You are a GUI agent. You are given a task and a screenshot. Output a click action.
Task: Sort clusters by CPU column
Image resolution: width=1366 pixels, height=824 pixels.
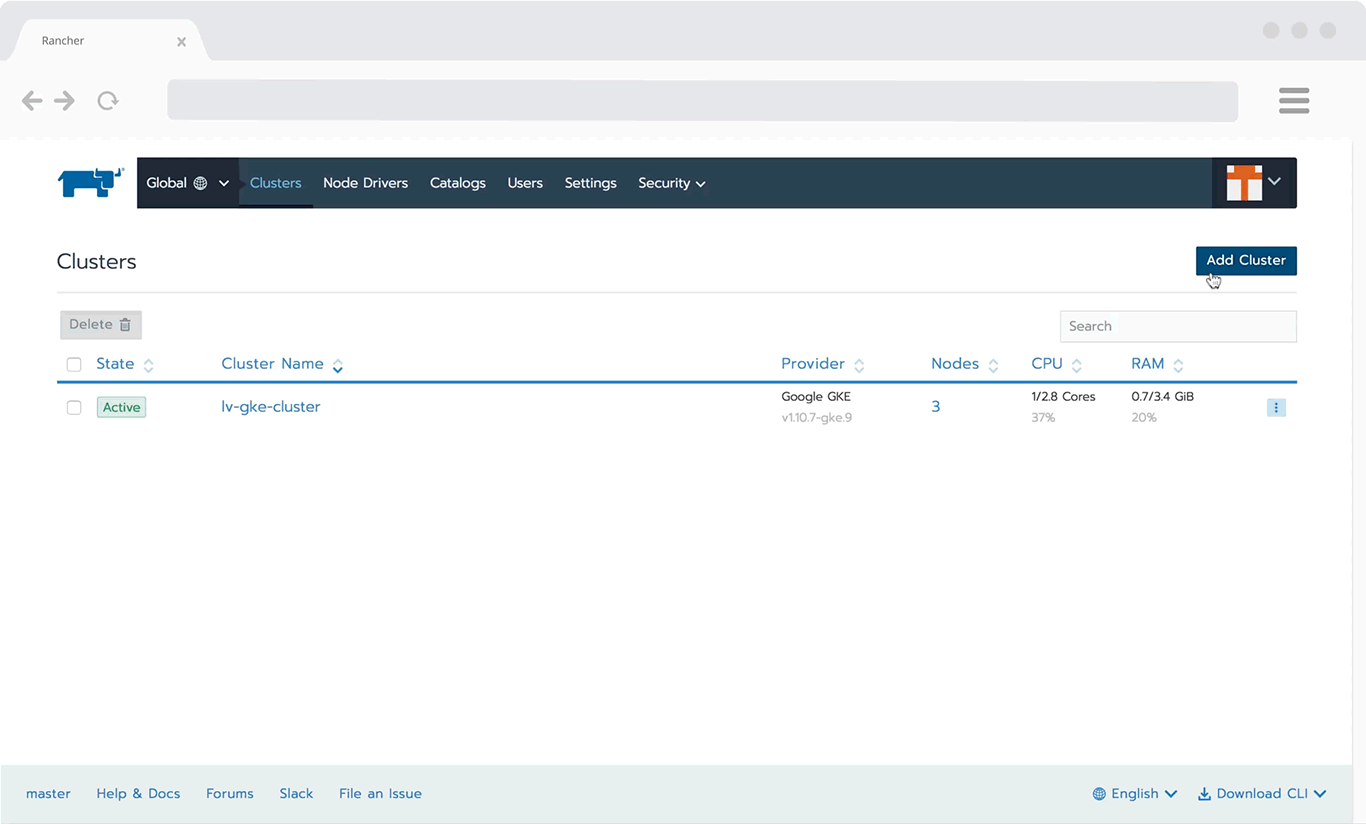click(x=1057, y=364)
